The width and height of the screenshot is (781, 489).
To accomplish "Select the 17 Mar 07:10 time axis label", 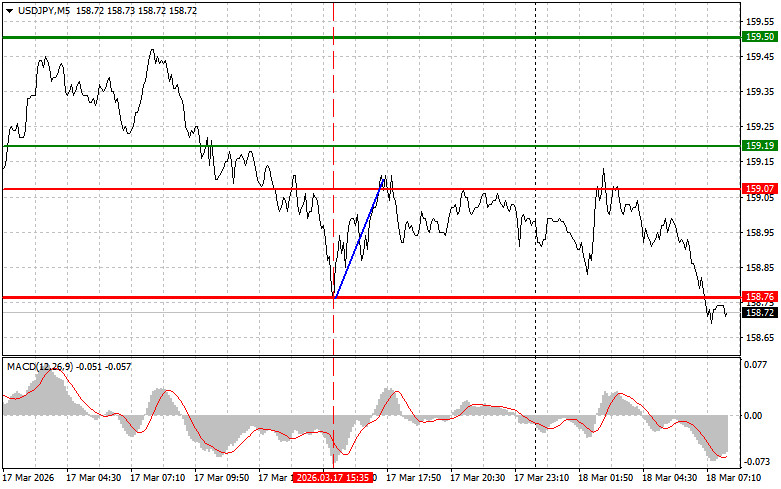I will pos(157,478).
